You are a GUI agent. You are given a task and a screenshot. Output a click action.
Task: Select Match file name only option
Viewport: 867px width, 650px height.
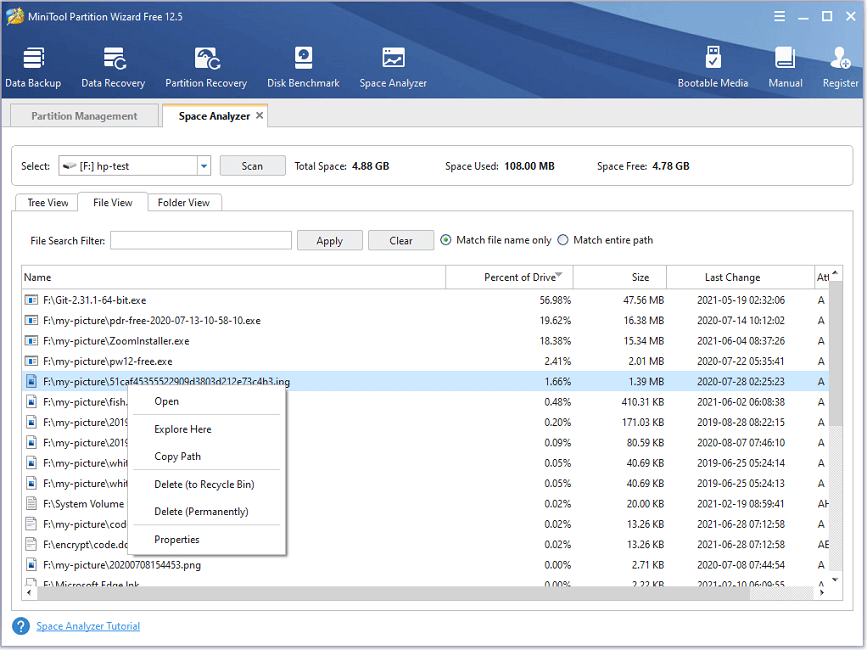coord(446,240)
